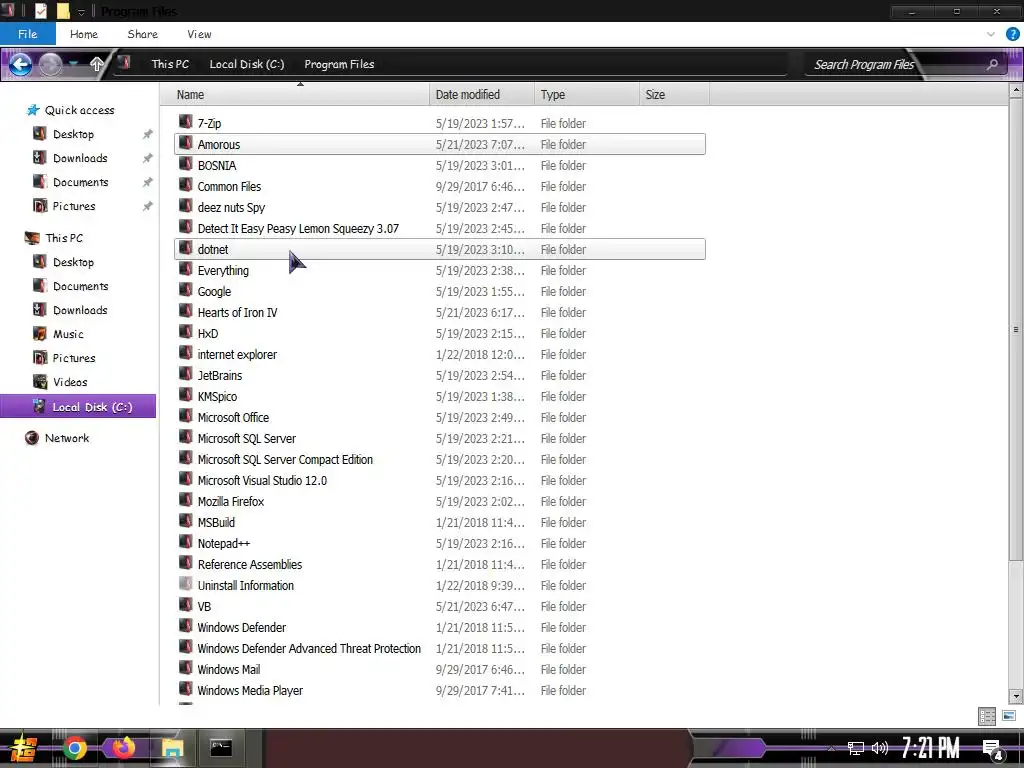This screenshot has width=1024, height=768.
Task: Open pinned Pictures under Quick access
Action: click(x=74, y=206)
